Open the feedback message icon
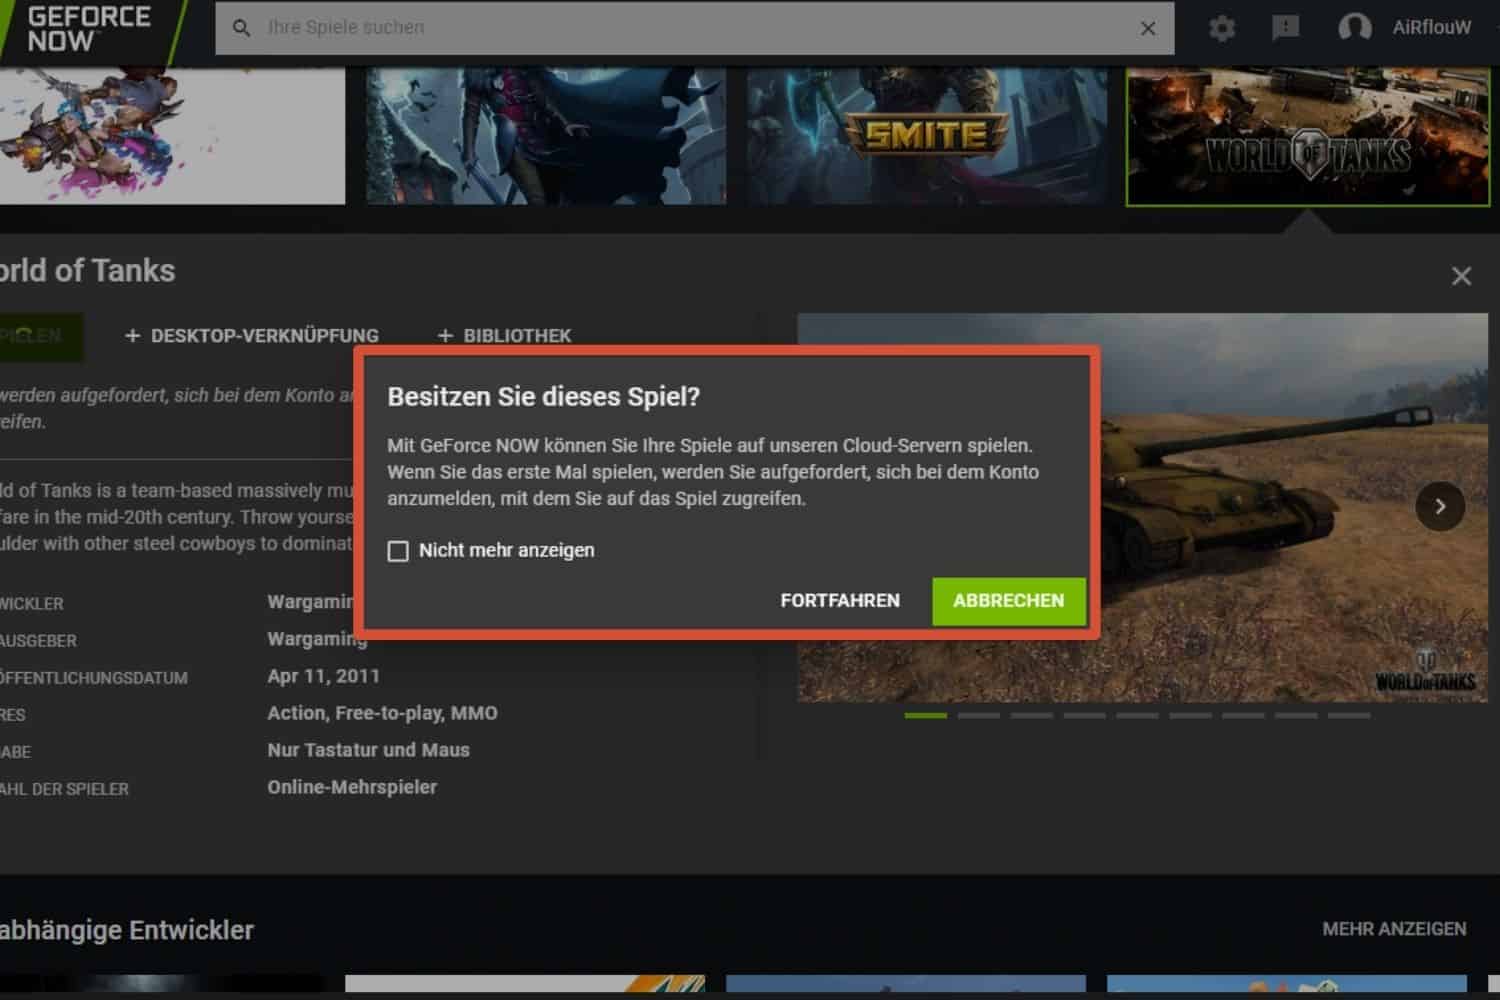1500x1000 pixels. (x=1285, y=28)
